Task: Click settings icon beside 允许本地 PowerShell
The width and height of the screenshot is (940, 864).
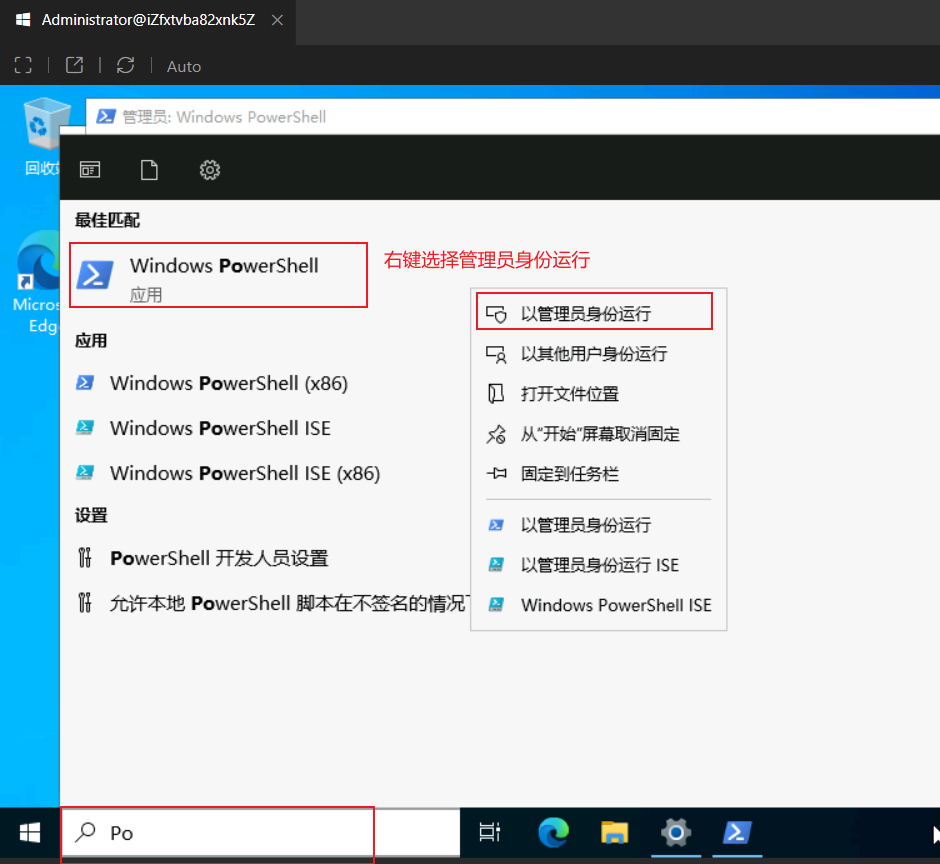Action: [85, 603]
